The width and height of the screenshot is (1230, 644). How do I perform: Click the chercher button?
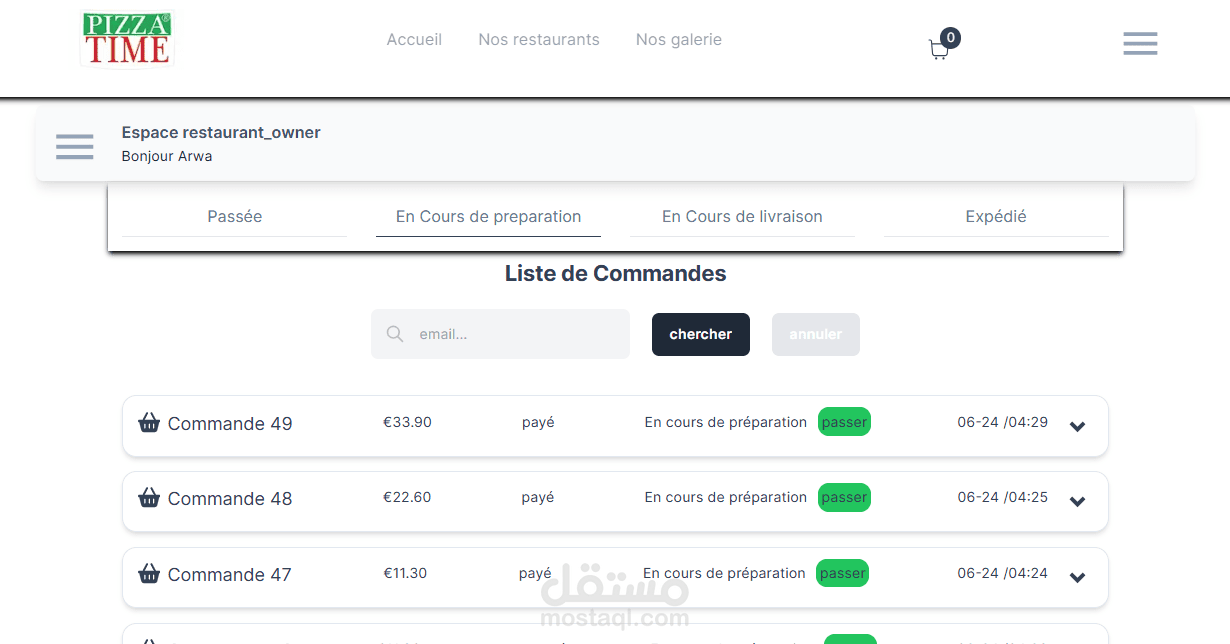(701, 334)
